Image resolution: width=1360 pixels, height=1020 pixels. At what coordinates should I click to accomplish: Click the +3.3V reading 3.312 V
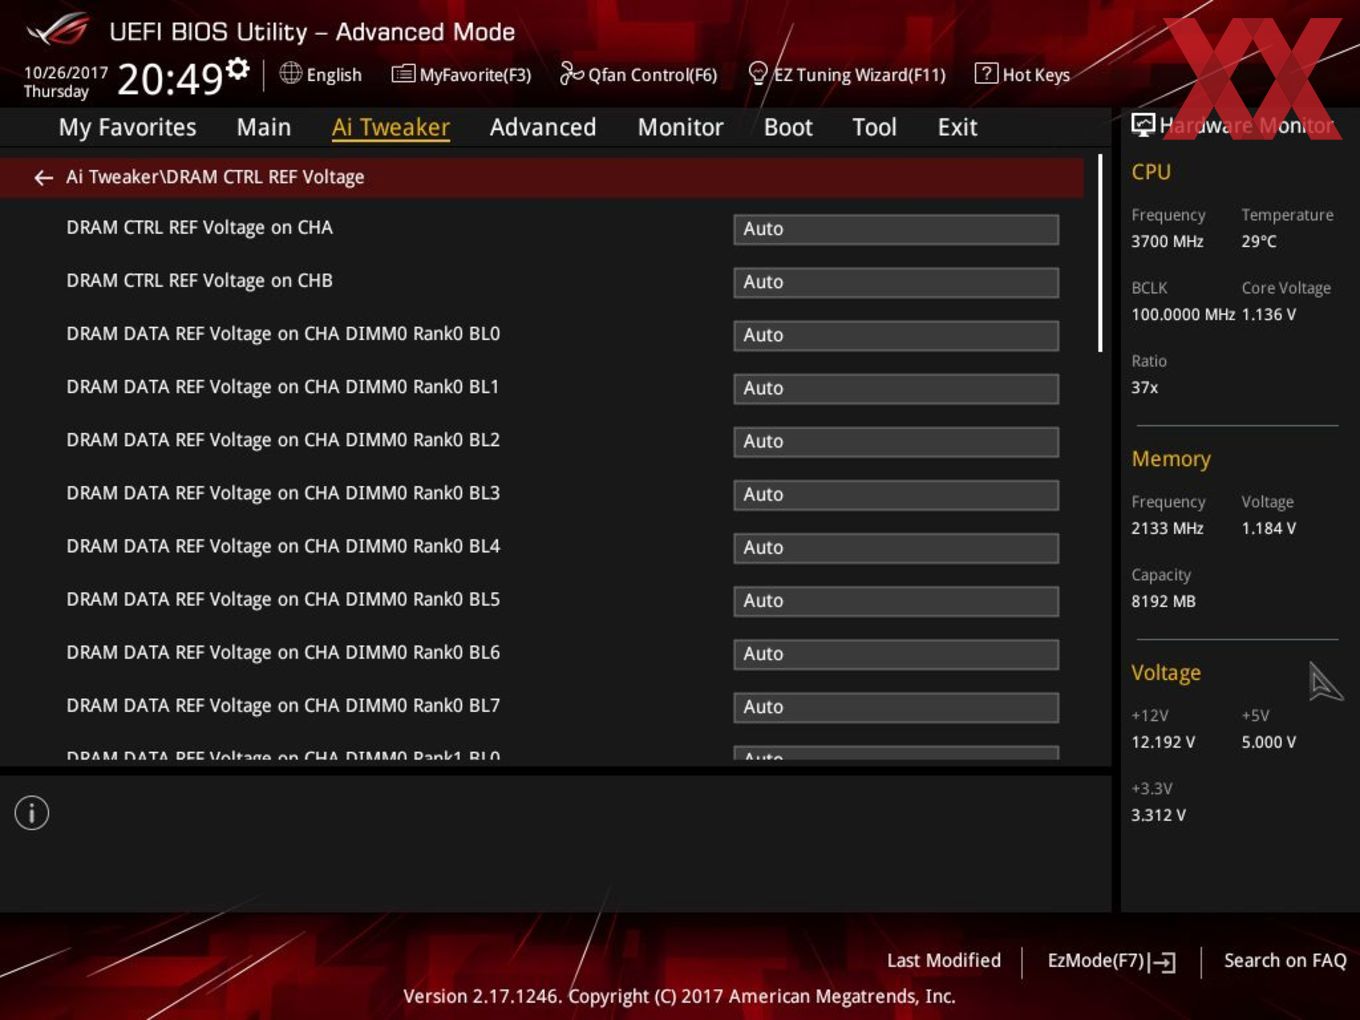pyautogui.click(x=1158, y=815)
